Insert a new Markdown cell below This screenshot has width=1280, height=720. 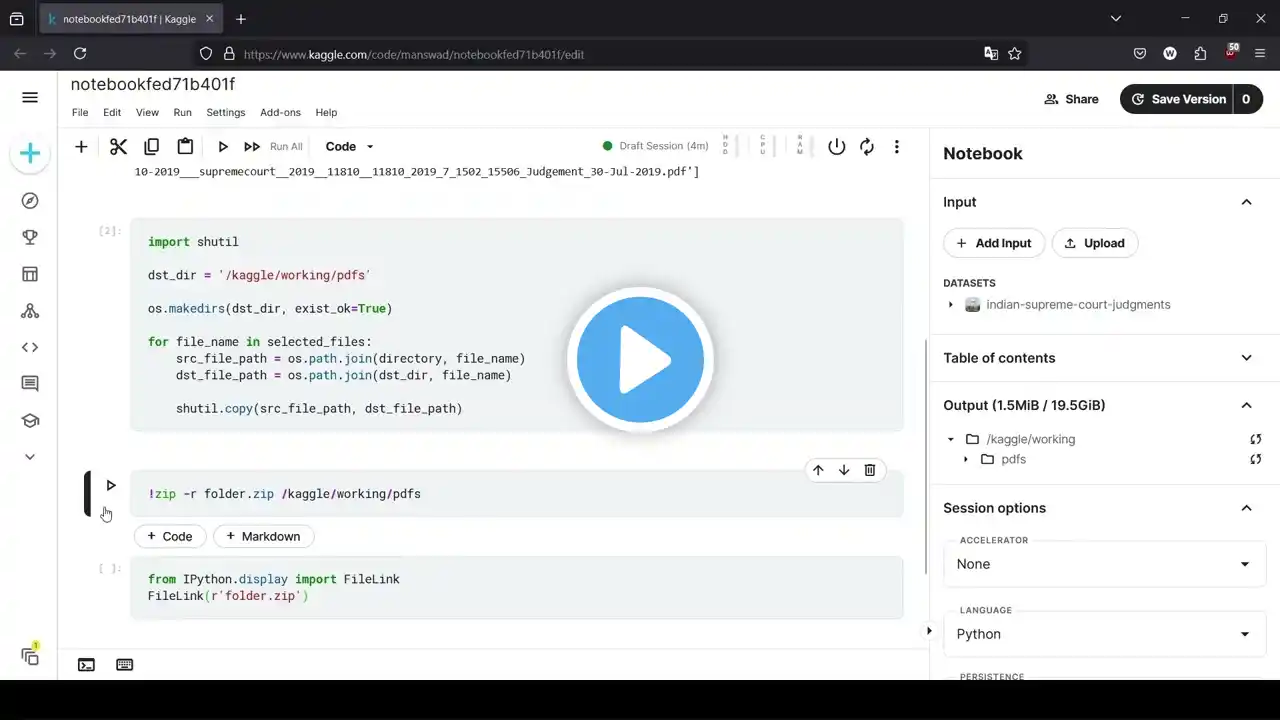[x=264, y=537]
